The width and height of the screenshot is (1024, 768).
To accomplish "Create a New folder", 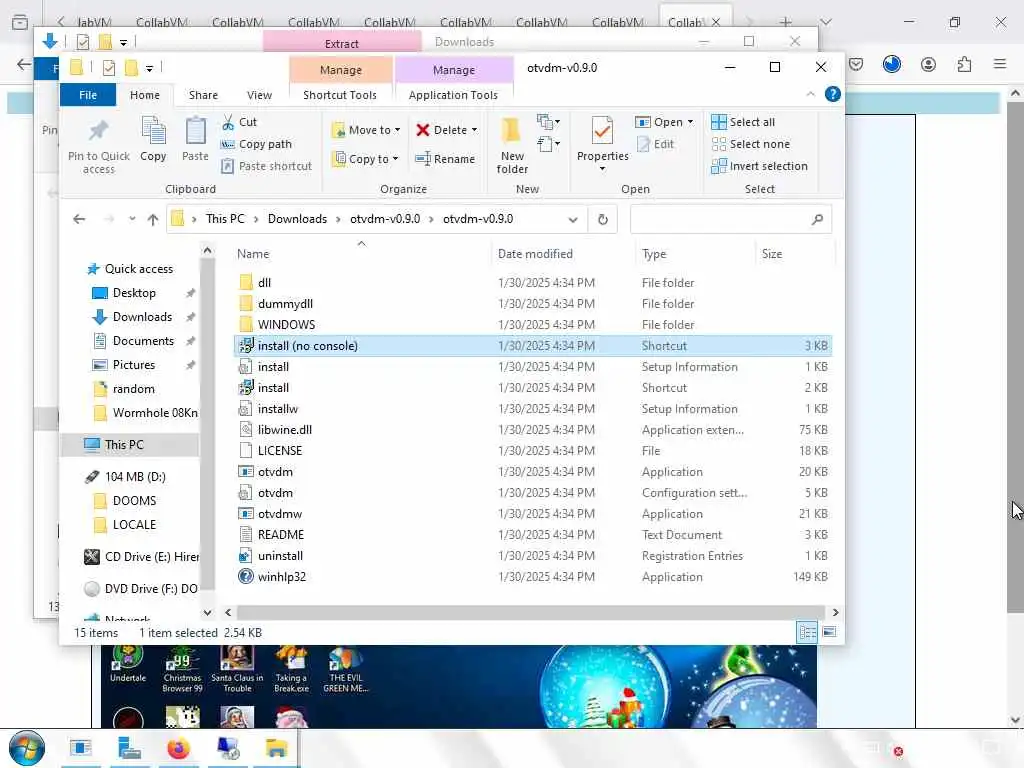I will [512, 146].
